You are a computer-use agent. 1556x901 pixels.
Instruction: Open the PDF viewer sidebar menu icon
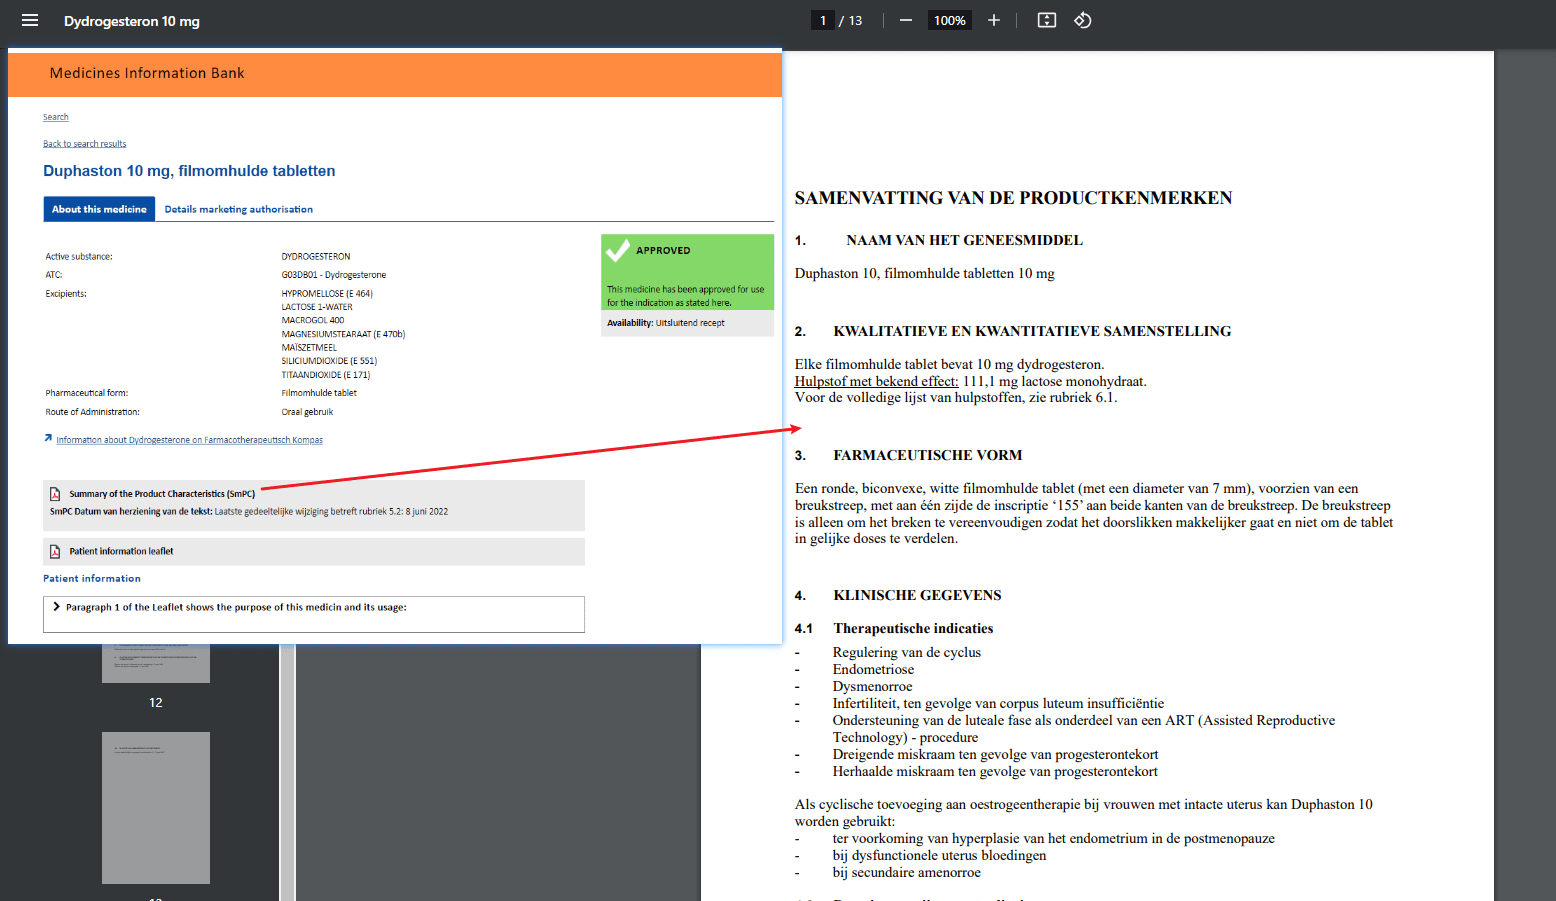(x=30, y=20)
